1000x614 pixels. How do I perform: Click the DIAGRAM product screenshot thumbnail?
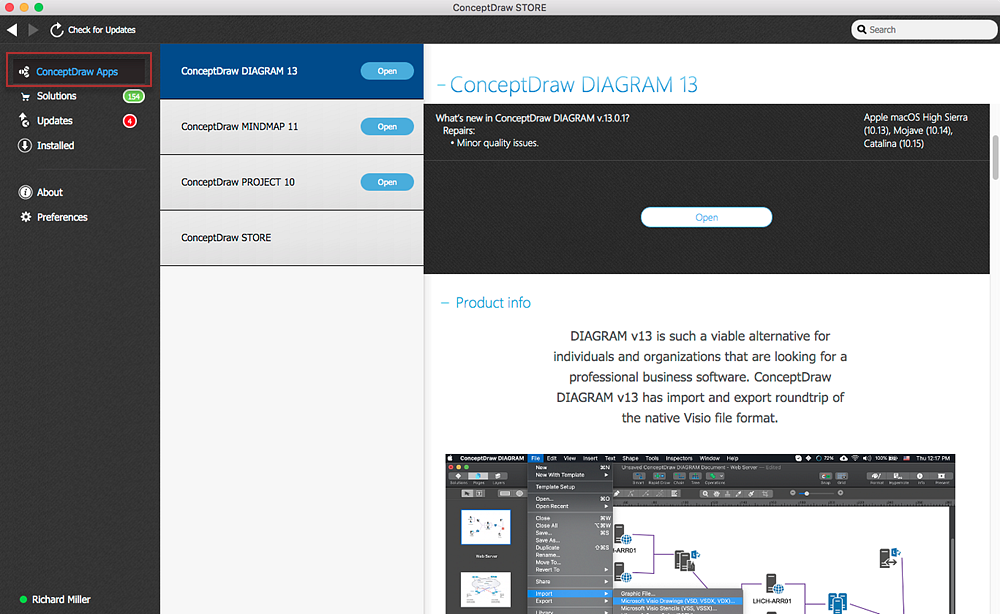click(700, 534)
